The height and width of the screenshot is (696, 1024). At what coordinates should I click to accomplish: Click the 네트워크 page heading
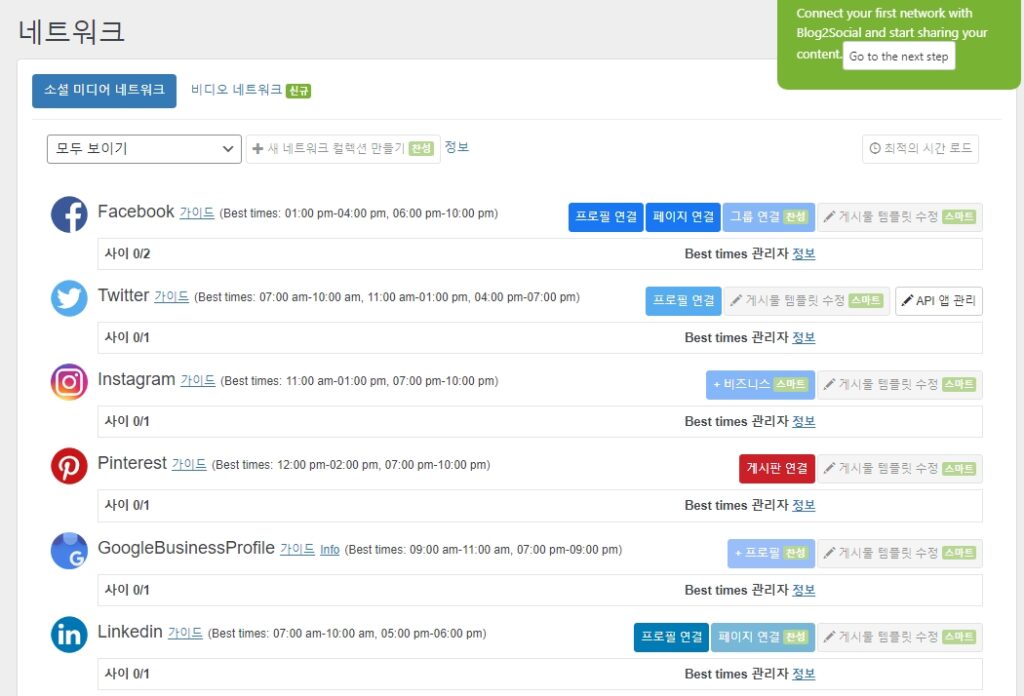[x=72, y=31]
